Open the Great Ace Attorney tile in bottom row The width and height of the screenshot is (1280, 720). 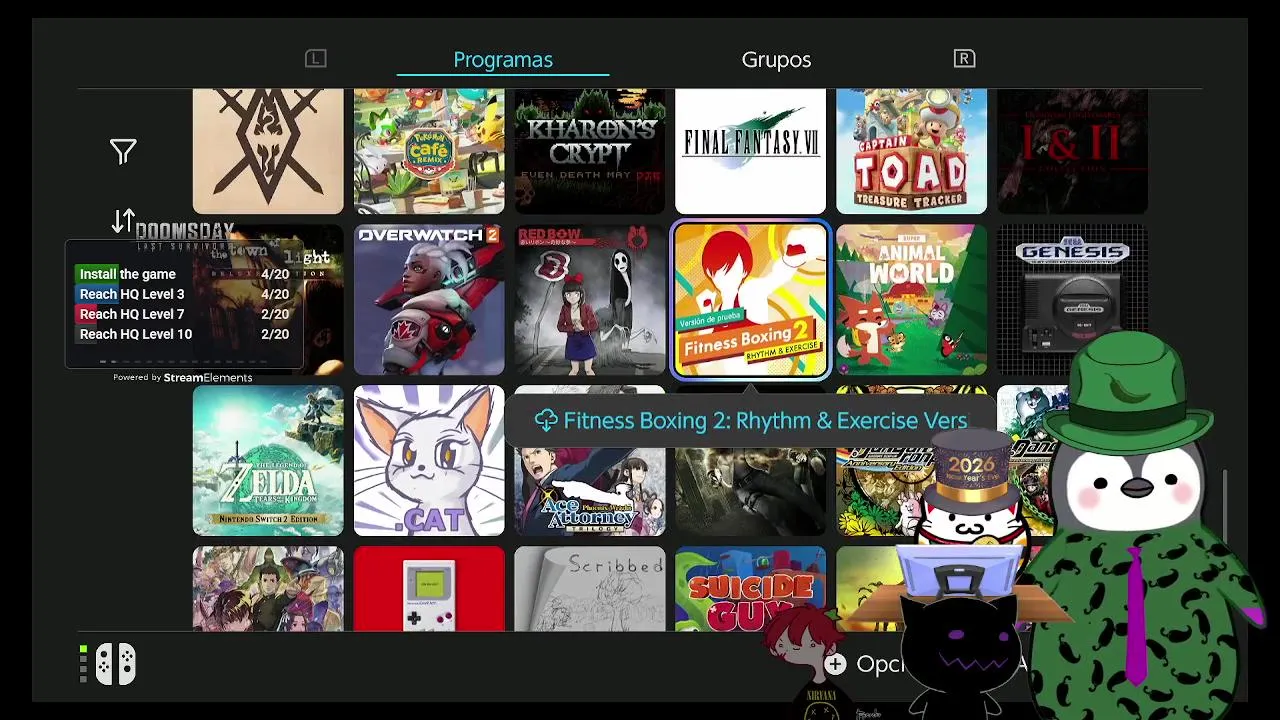pos(268,589)
